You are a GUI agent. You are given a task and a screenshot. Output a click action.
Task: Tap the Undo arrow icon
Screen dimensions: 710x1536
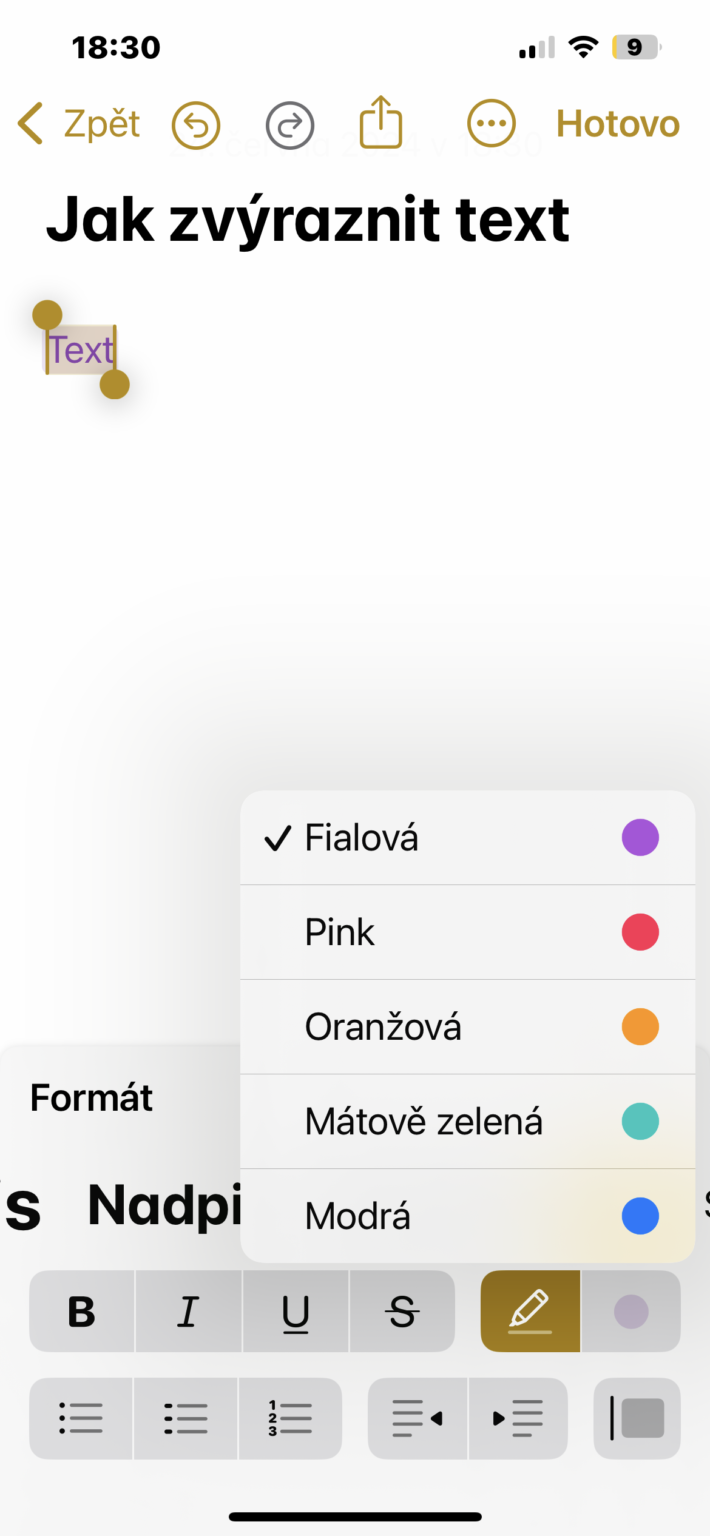pyautogui.click(x=195, y=123)
